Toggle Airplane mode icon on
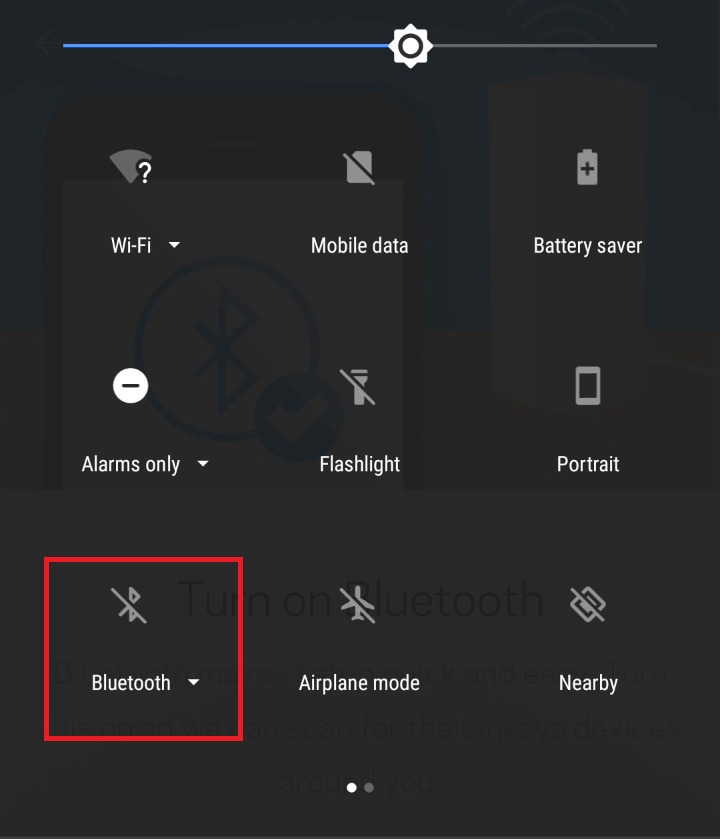This screenshot has height=839, width=720. click(358, 605)
